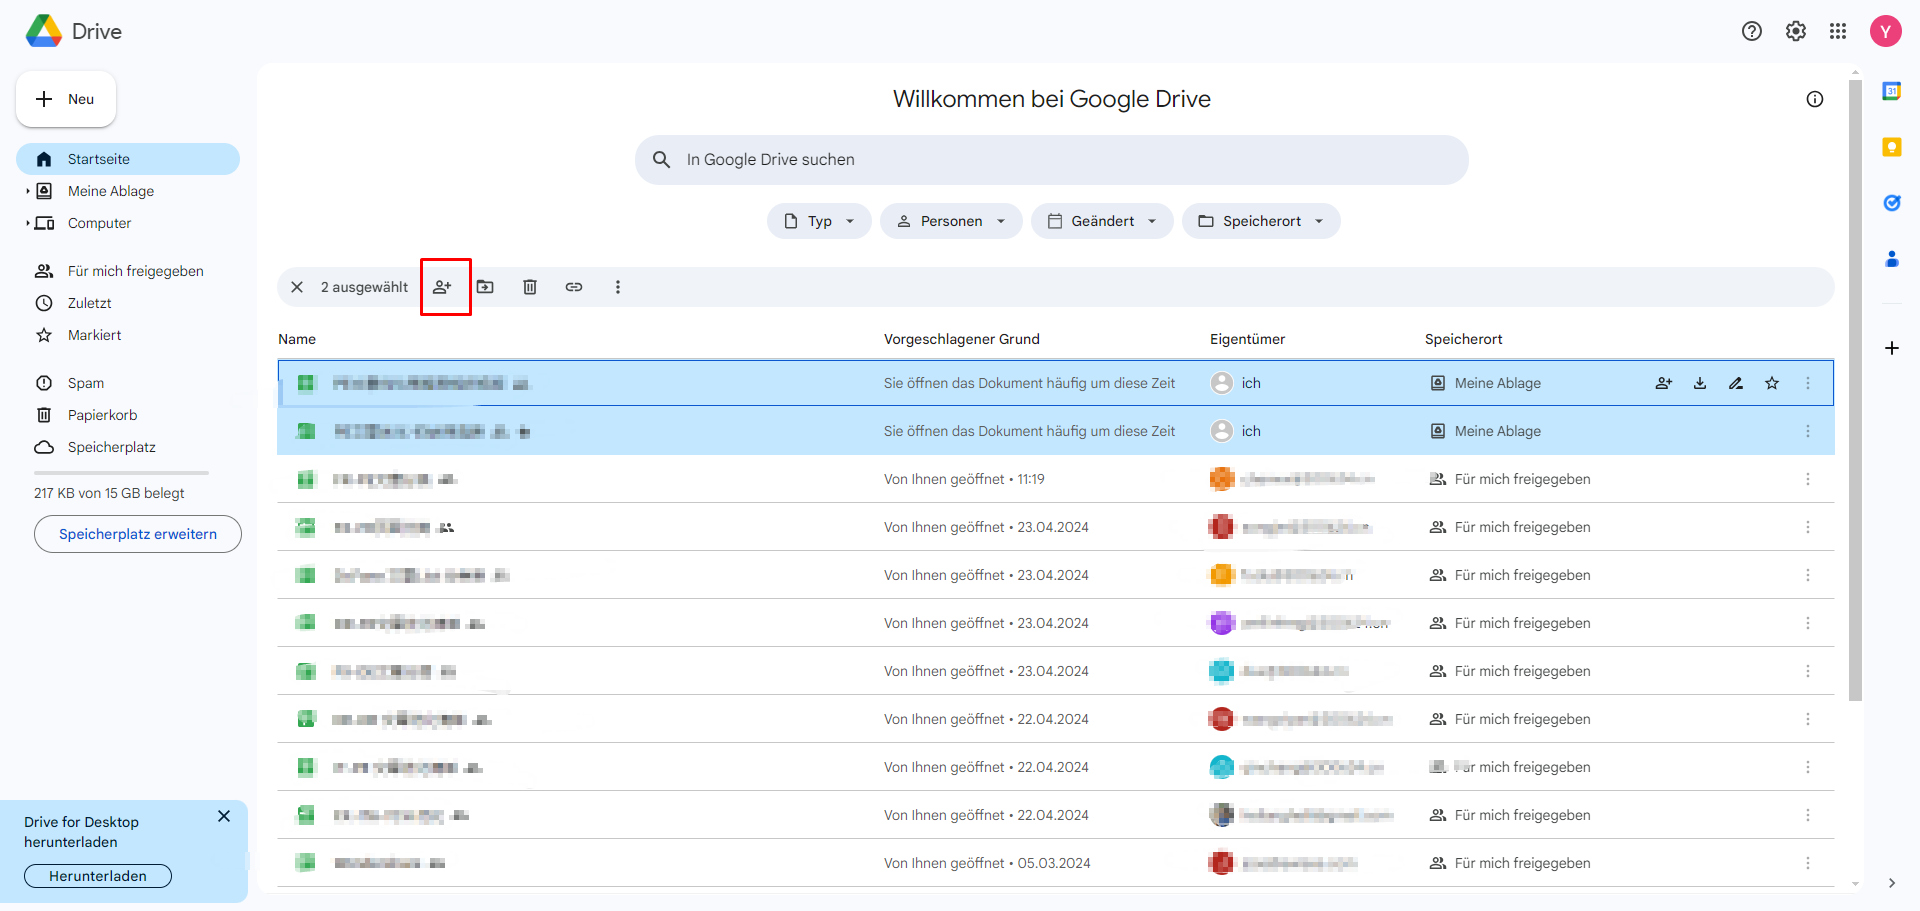Open the Geändert filter dropdown
1920x911 pixels.
coord(1102,221)
